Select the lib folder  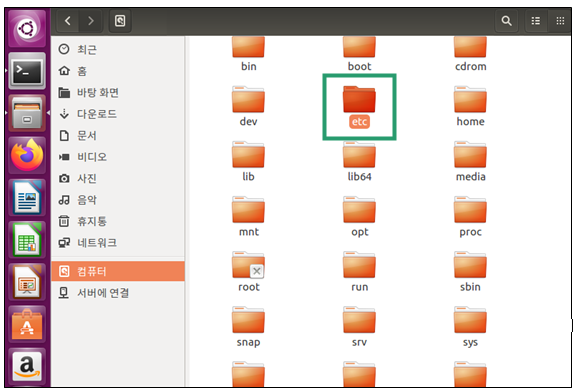pyautogui.click(x=248, y=162)
